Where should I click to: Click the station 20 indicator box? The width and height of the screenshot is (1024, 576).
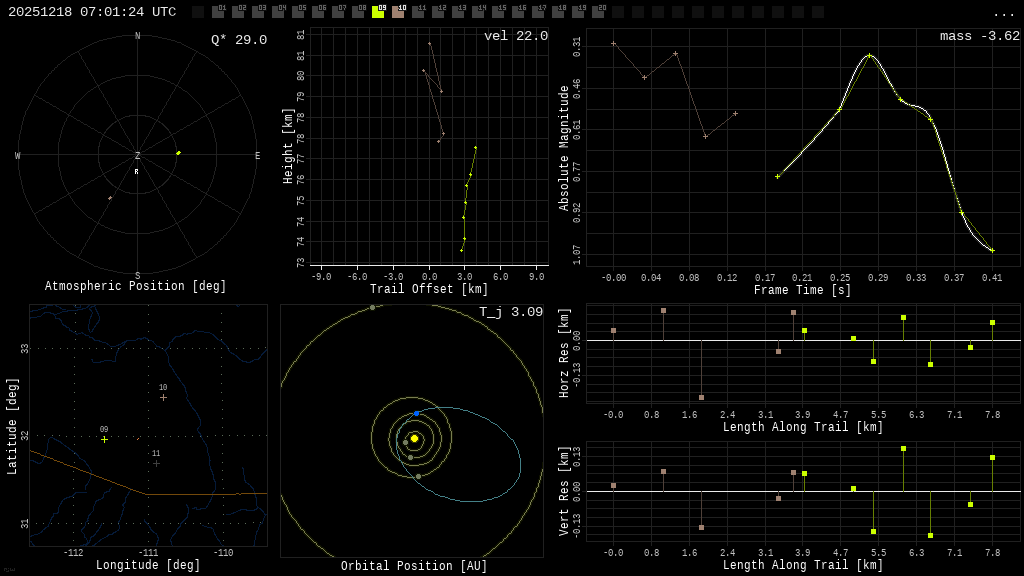pos(598,12)
